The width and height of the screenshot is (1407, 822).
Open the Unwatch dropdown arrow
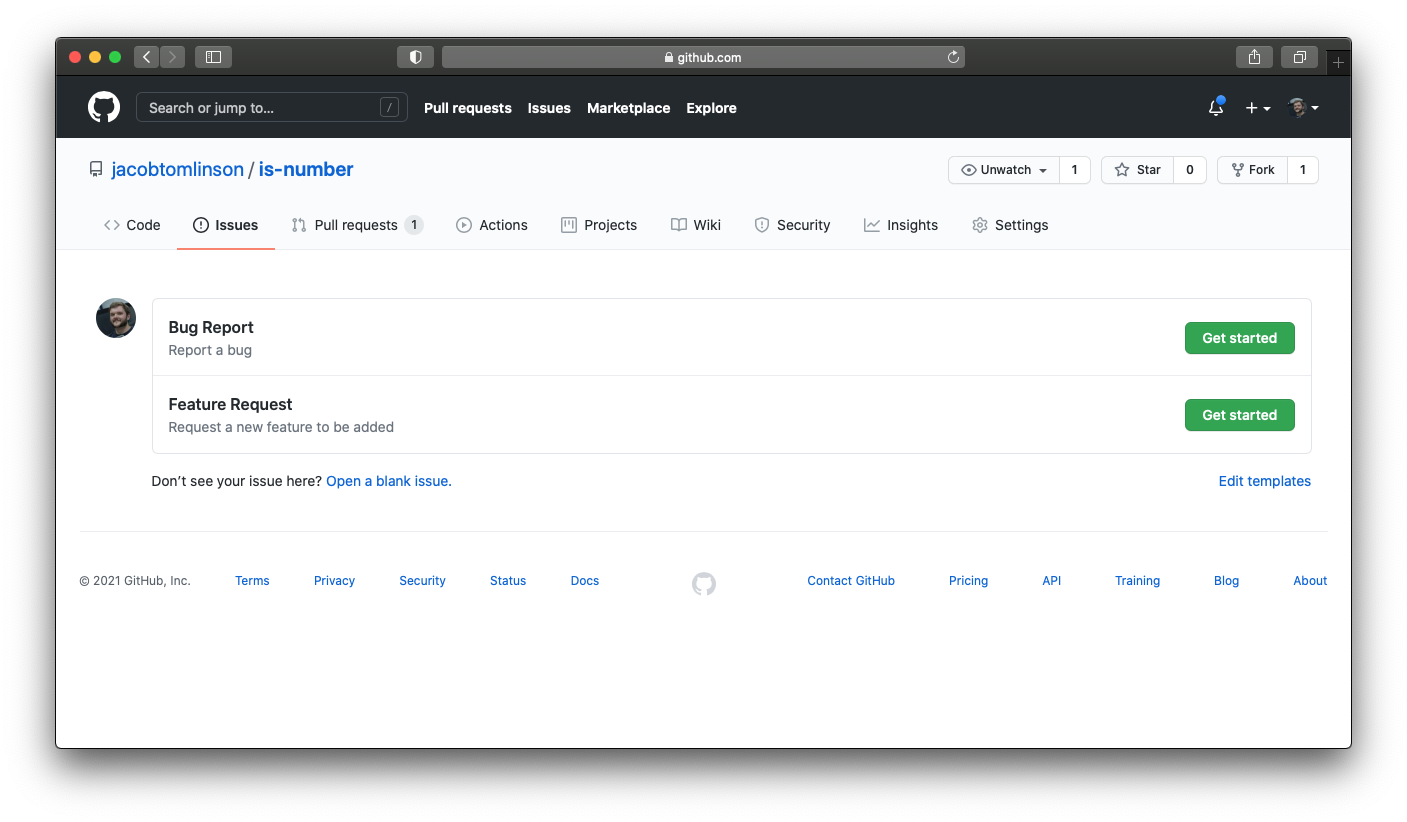pyautogui.click(x=1044, y=169)
